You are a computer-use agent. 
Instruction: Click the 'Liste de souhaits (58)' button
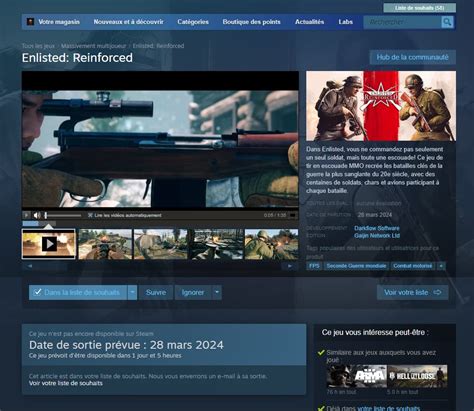coord(420,8)
